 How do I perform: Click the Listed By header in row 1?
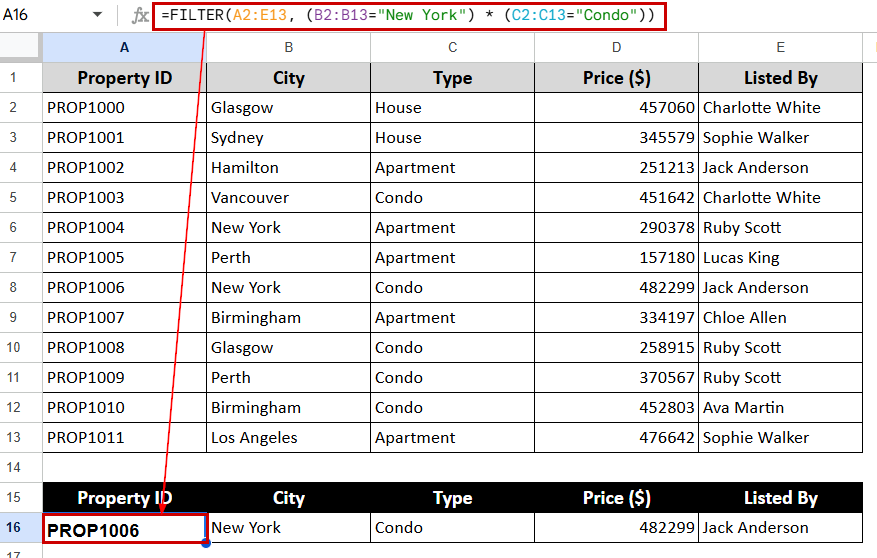(780, 78)
